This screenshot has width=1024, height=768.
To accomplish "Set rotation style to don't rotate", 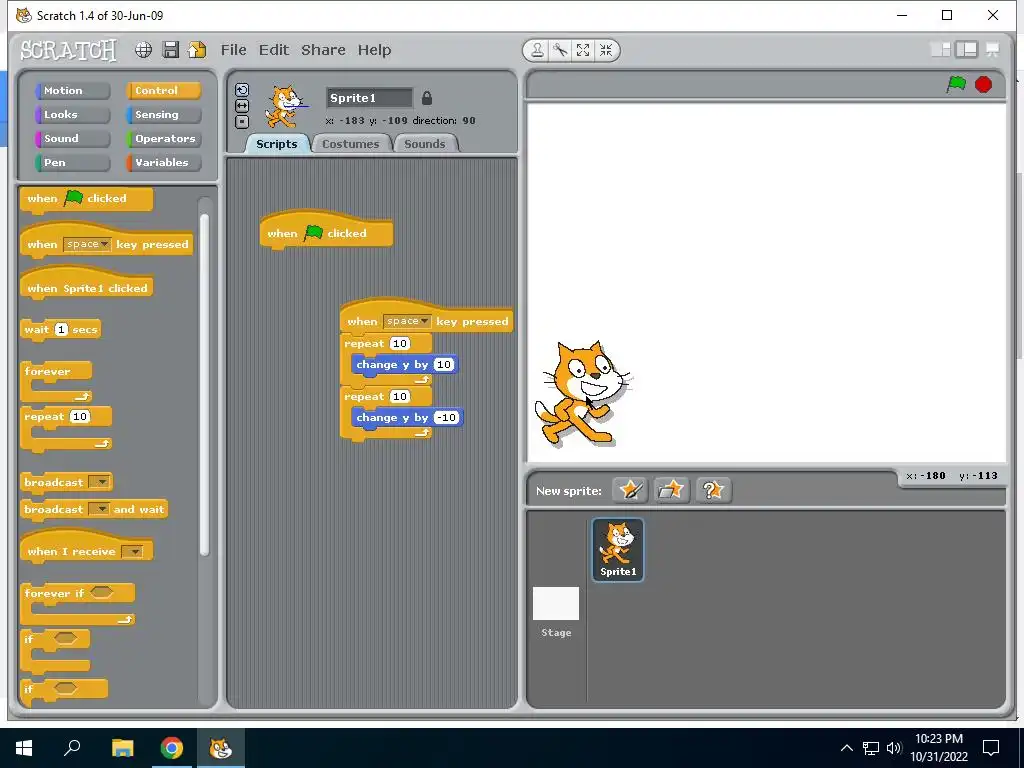I will [242, 121].
